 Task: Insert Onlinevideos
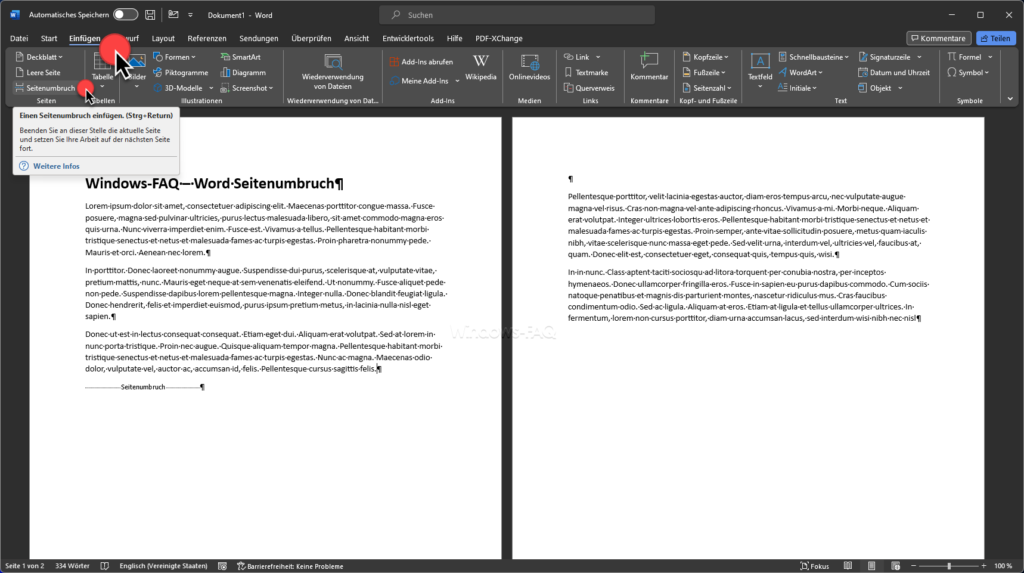(x=530, y=68)
